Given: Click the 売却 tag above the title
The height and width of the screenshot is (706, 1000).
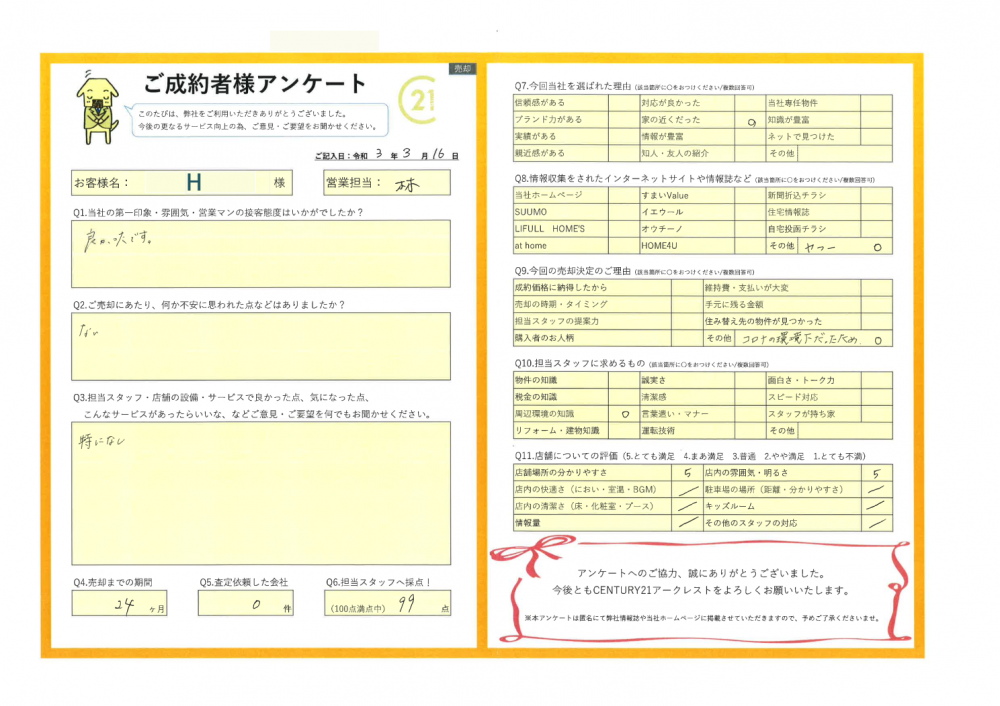Looking at the screenshot, I should pyautogui.click(x=462, y=69).
